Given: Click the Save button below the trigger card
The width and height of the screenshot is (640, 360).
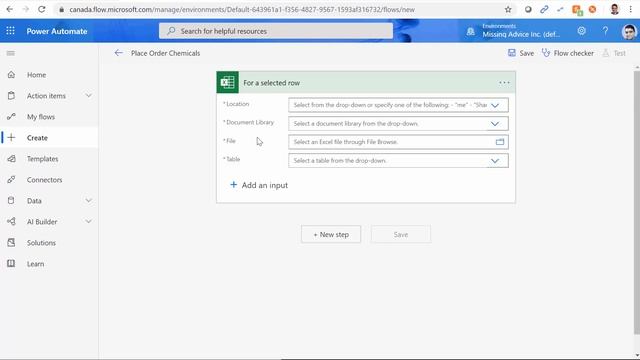Looking at the screenshot, I should [400, 234].
